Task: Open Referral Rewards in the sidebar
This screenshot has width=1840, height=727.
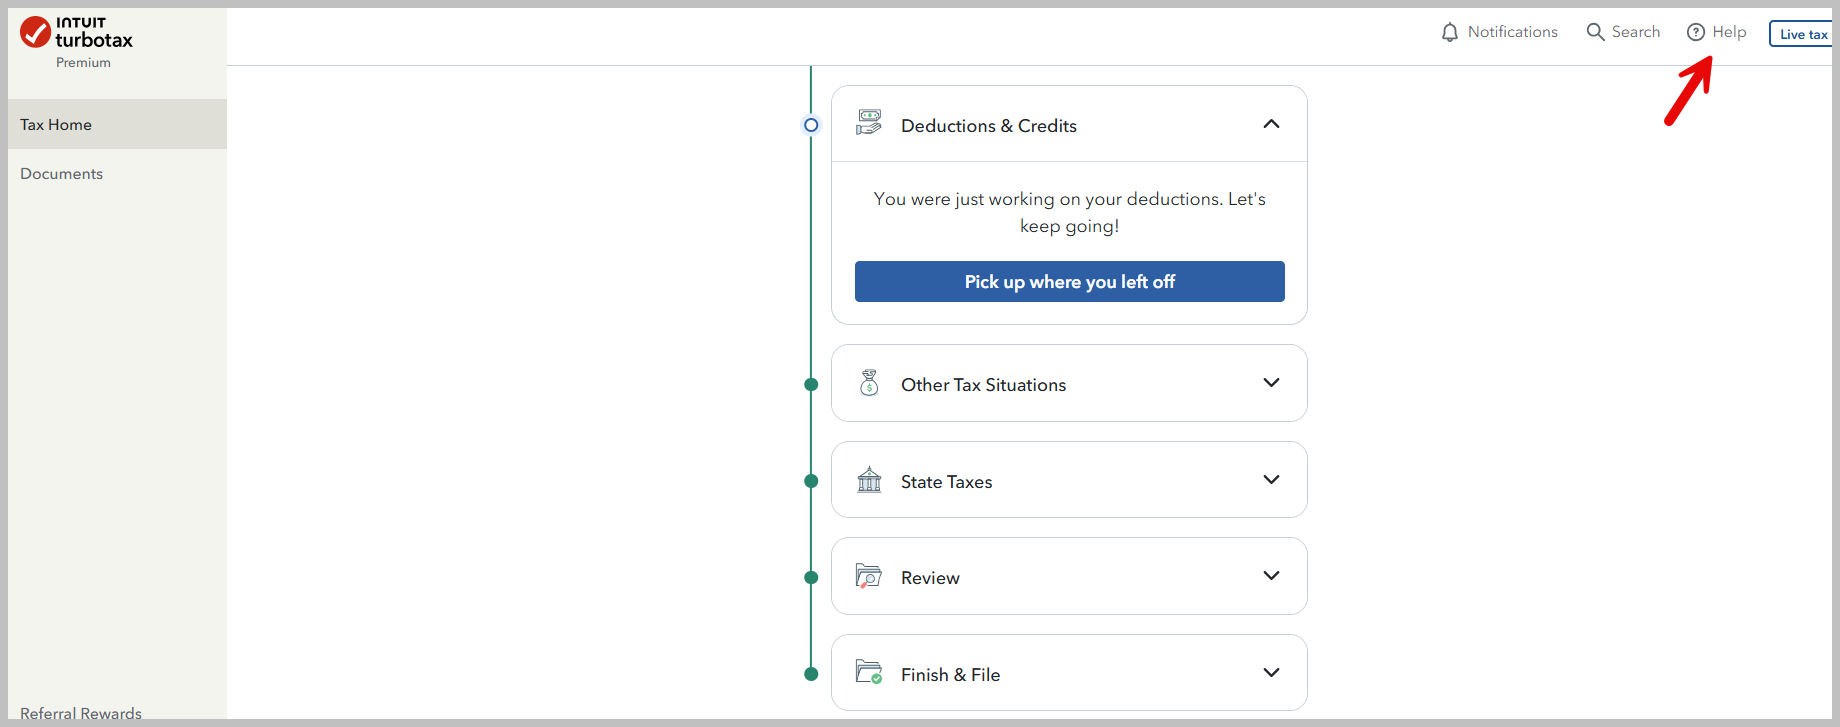Action: 81,713
